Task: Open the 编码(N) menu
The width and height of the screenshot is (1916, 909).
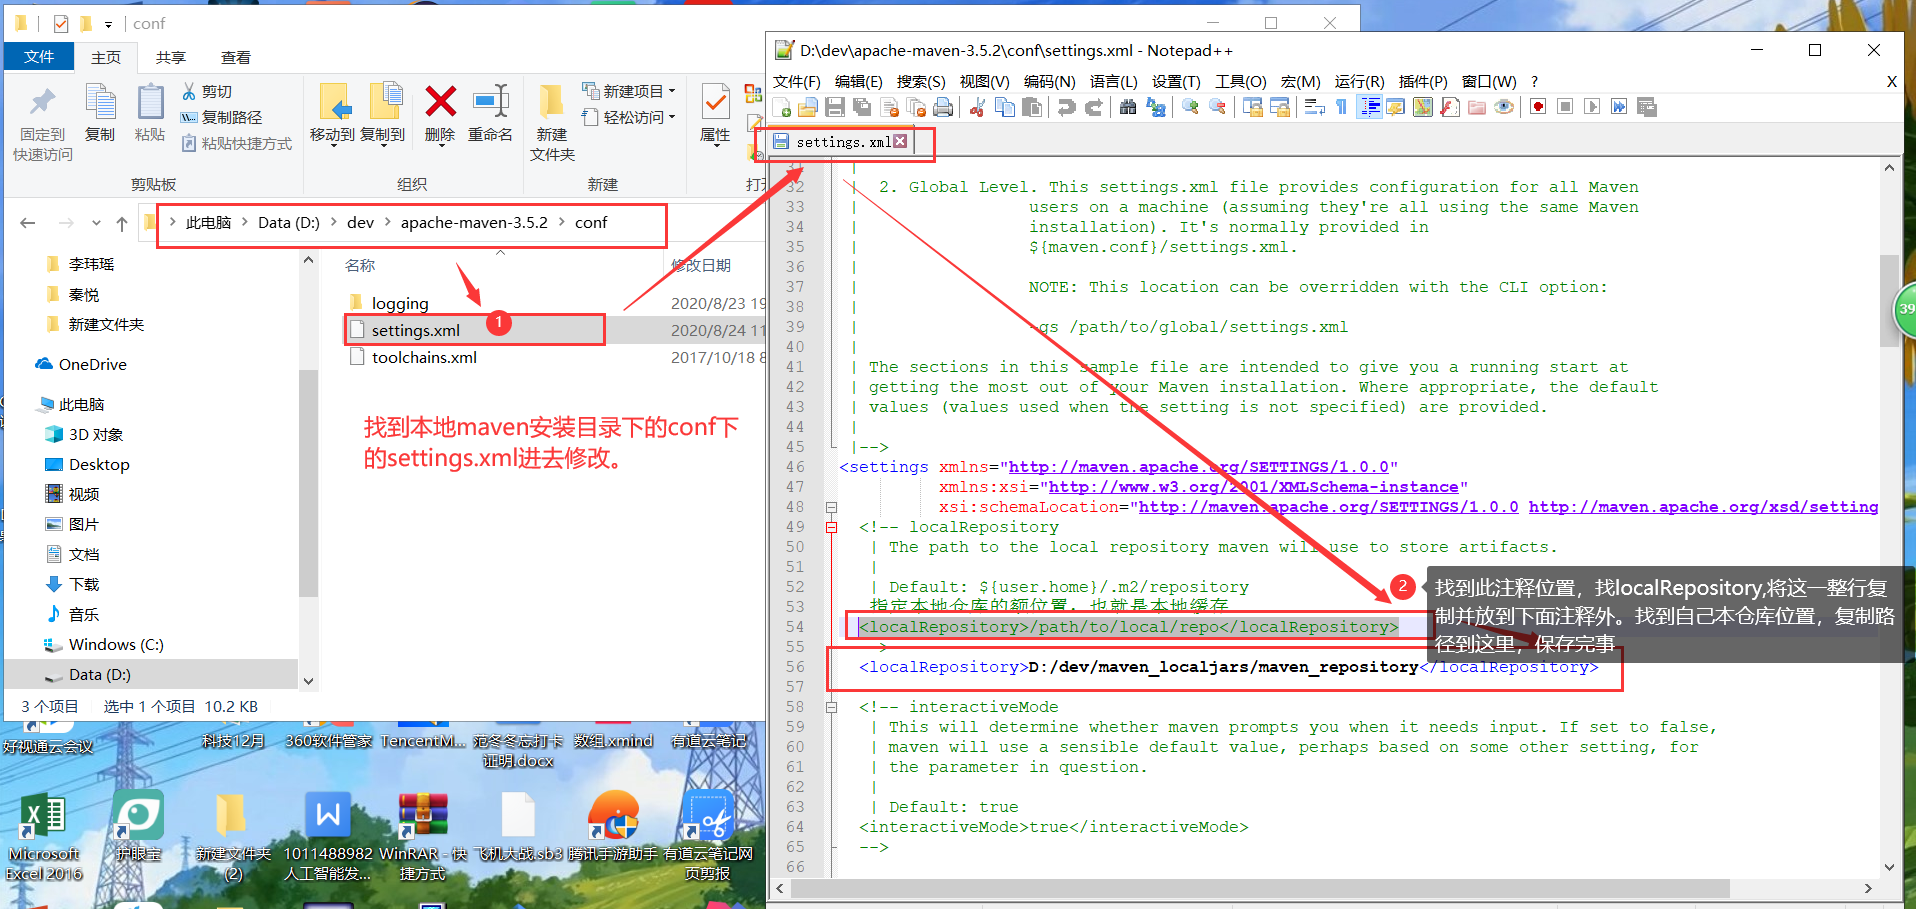Action: pyautogui.click(x=1049, y=81)
